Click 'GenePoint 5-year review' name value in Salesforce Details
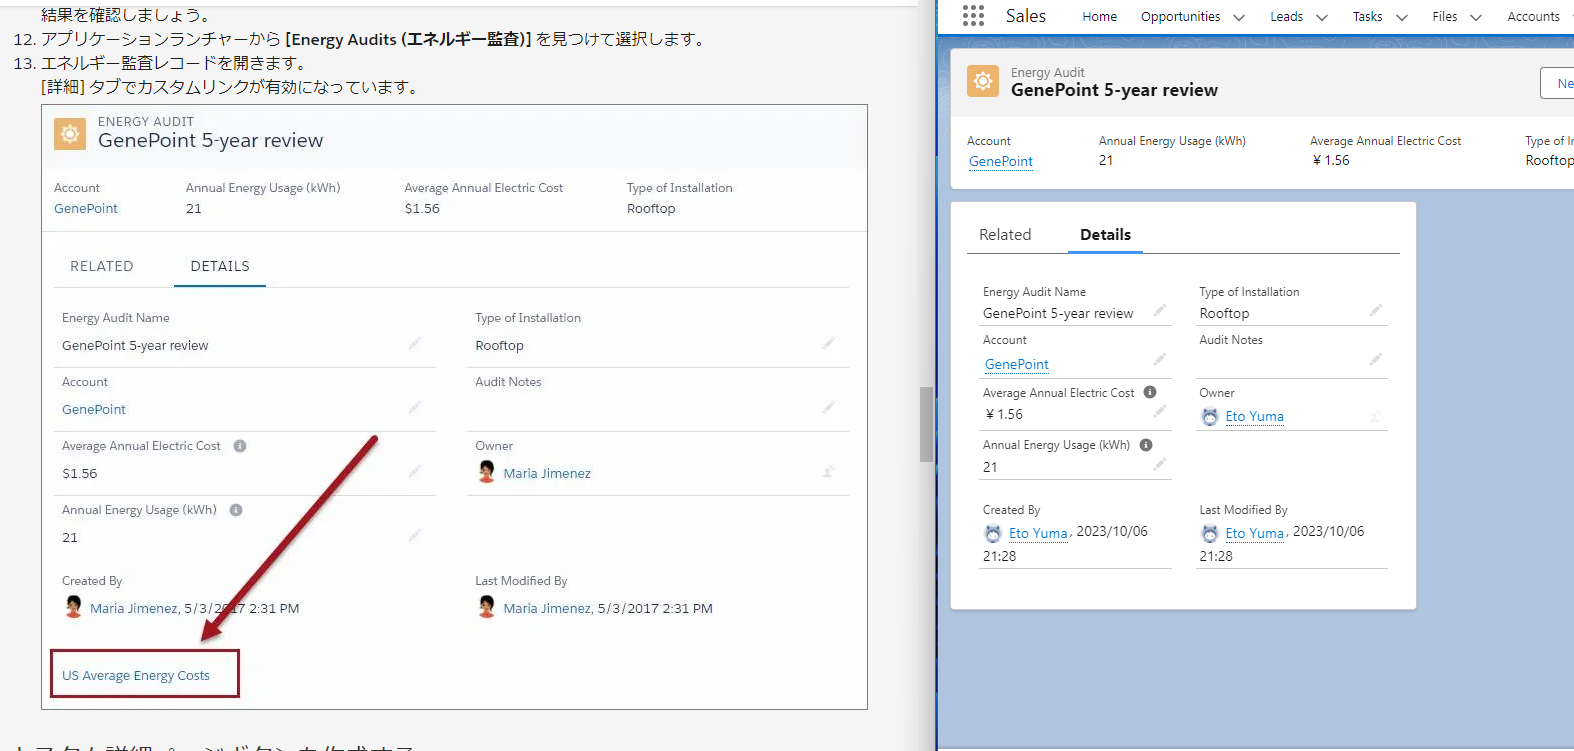The image size is (1574, 751). [x=1058, y=313]
